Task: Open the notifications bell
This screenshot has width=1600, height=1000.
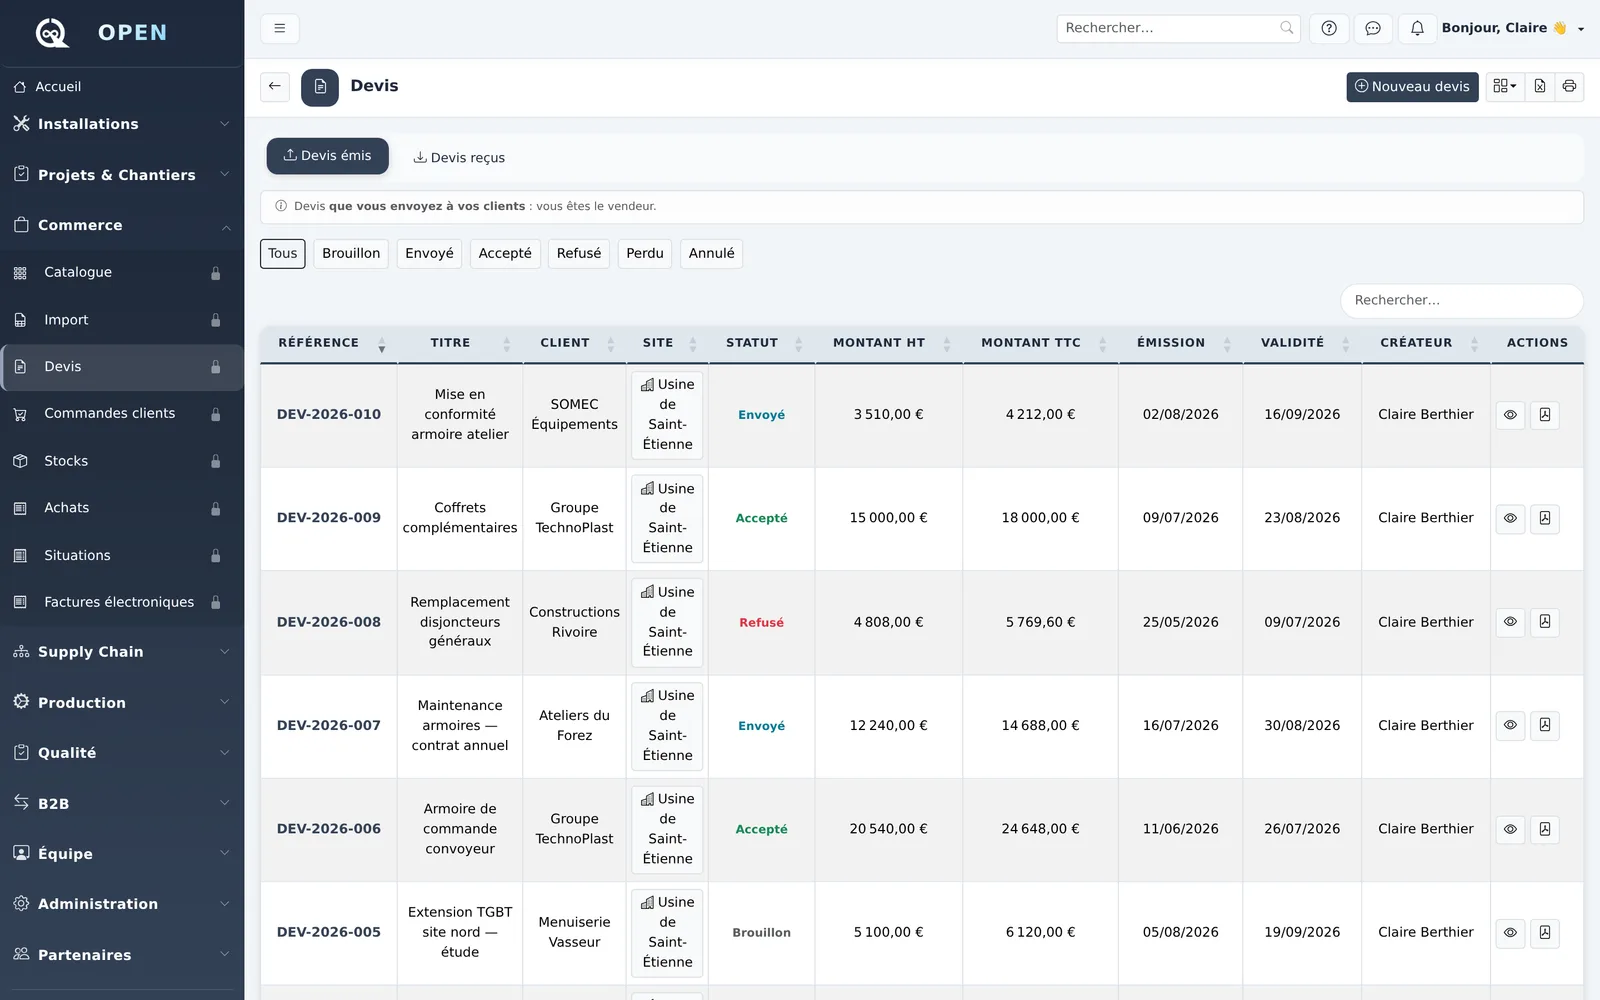Action: coord(1417,28)
